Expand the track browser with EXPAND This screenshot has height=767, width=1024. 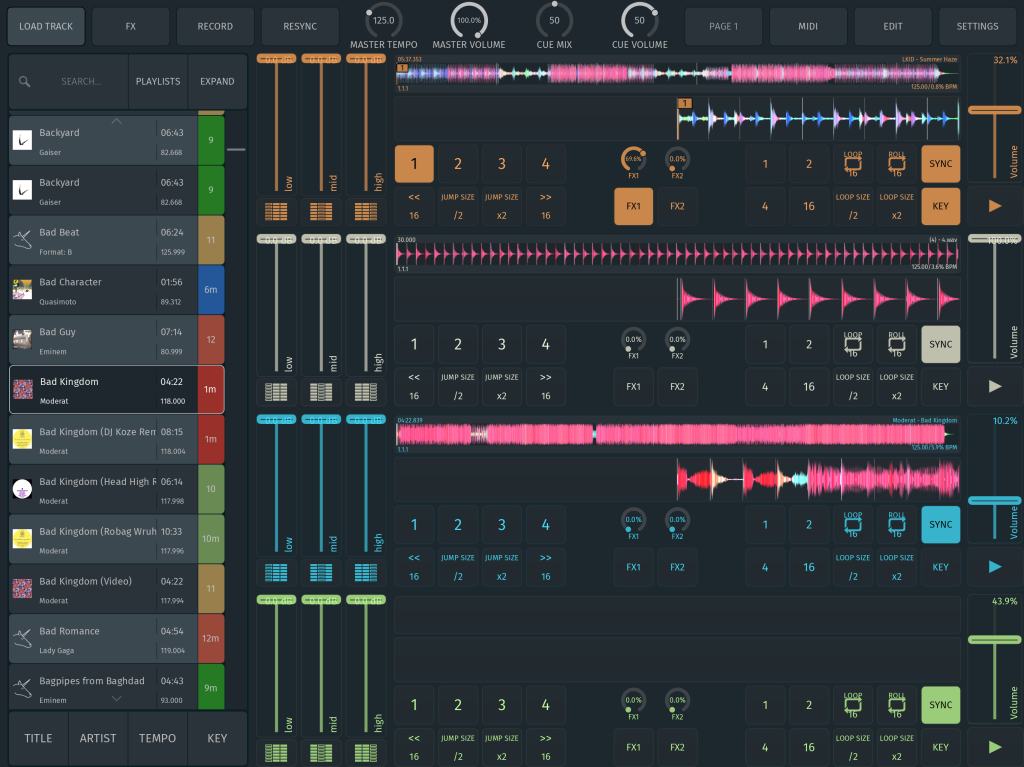(x=217, y=82)
